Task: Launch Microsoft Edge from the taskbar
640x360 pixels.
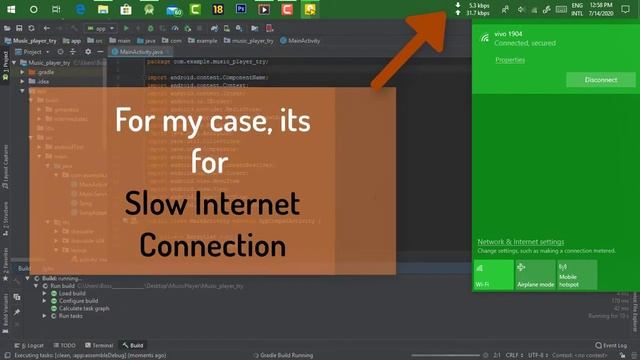Action: click(80, 9)
